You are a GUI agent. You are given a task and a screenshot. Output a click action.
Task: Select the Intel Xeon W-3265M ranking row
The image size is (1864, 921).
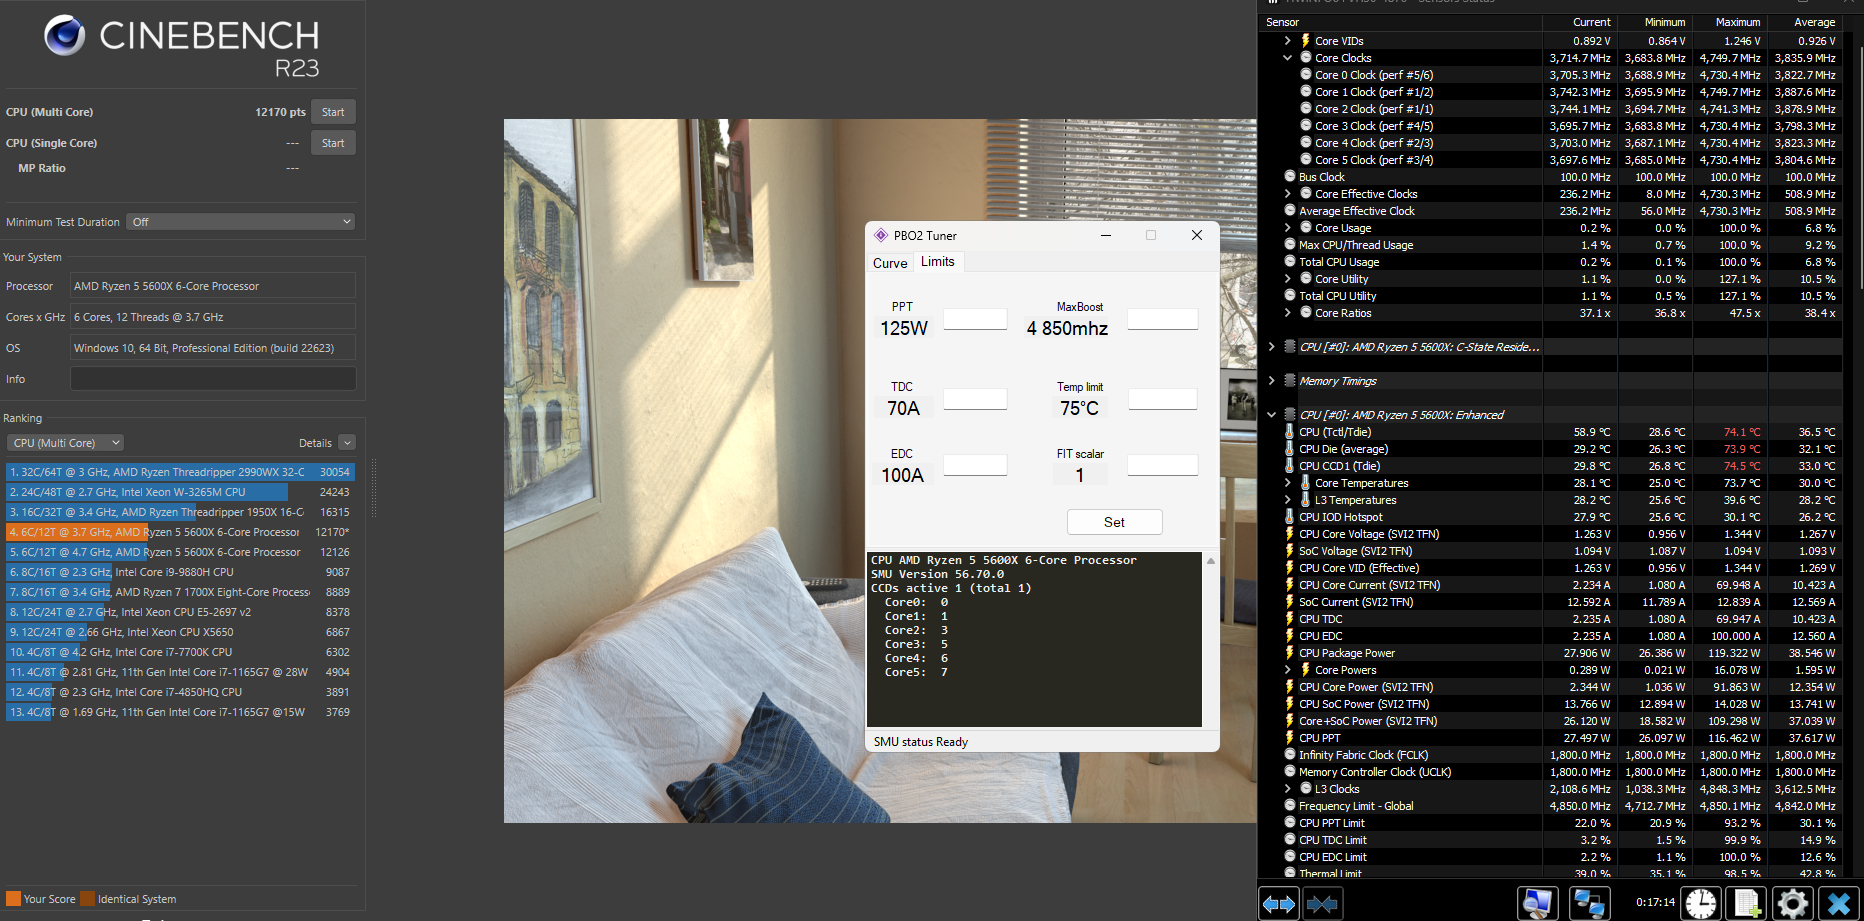tap(180, 492)
